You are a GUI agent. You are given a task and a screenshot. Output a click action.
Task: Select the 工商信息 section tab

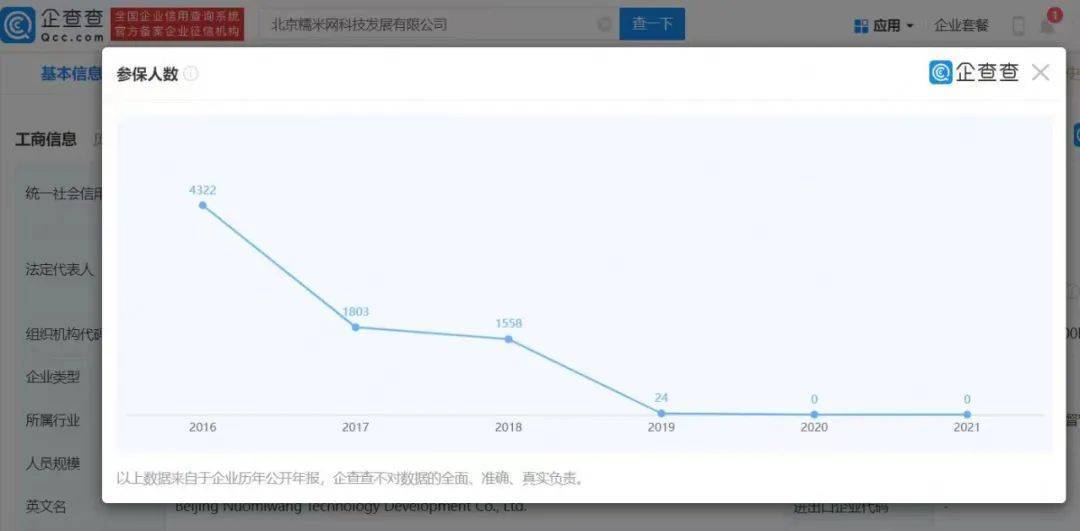pos(46,140)
